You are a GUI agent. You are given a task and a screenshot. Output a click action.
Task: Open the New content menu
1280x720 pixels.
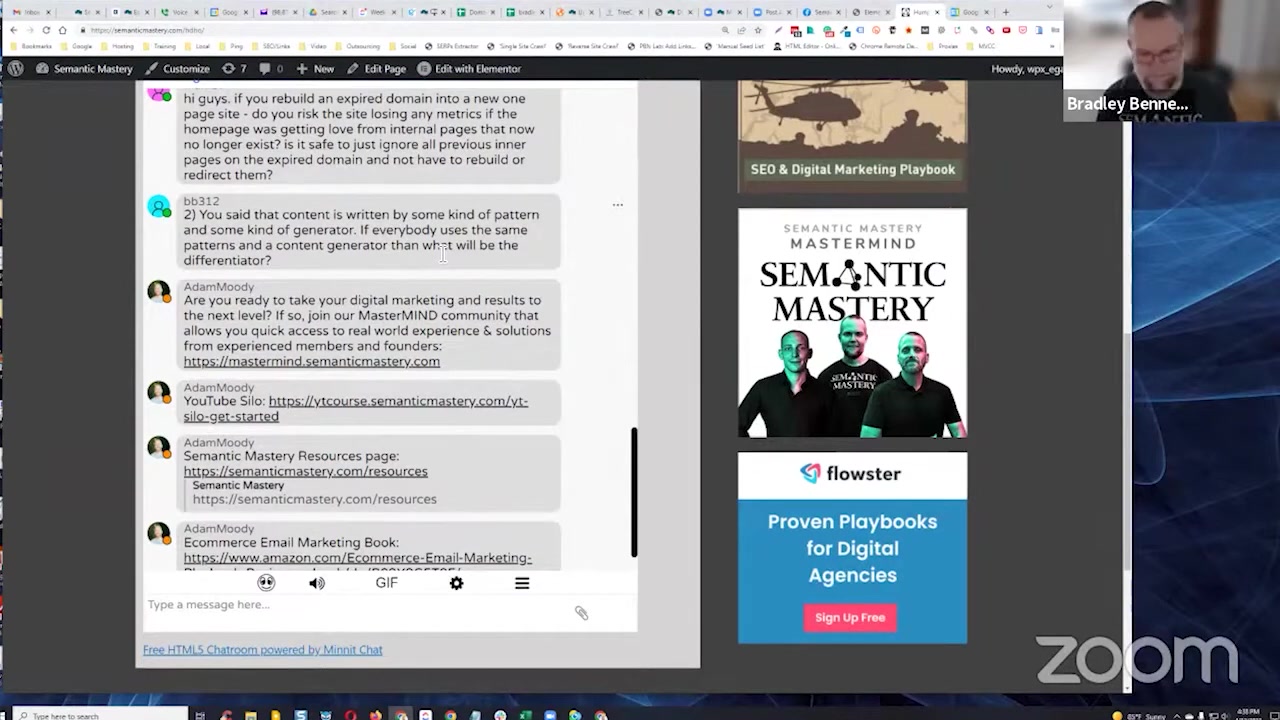[315, 69]
